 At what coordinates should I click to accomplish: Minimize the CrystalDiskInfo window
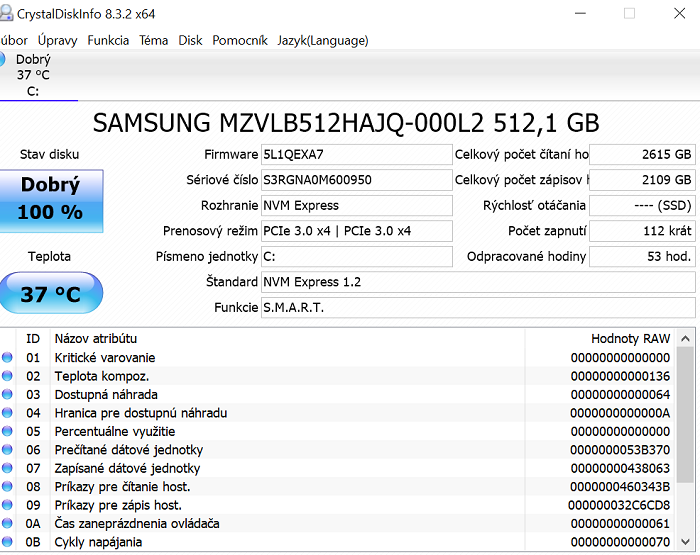[x=580, y=13]
